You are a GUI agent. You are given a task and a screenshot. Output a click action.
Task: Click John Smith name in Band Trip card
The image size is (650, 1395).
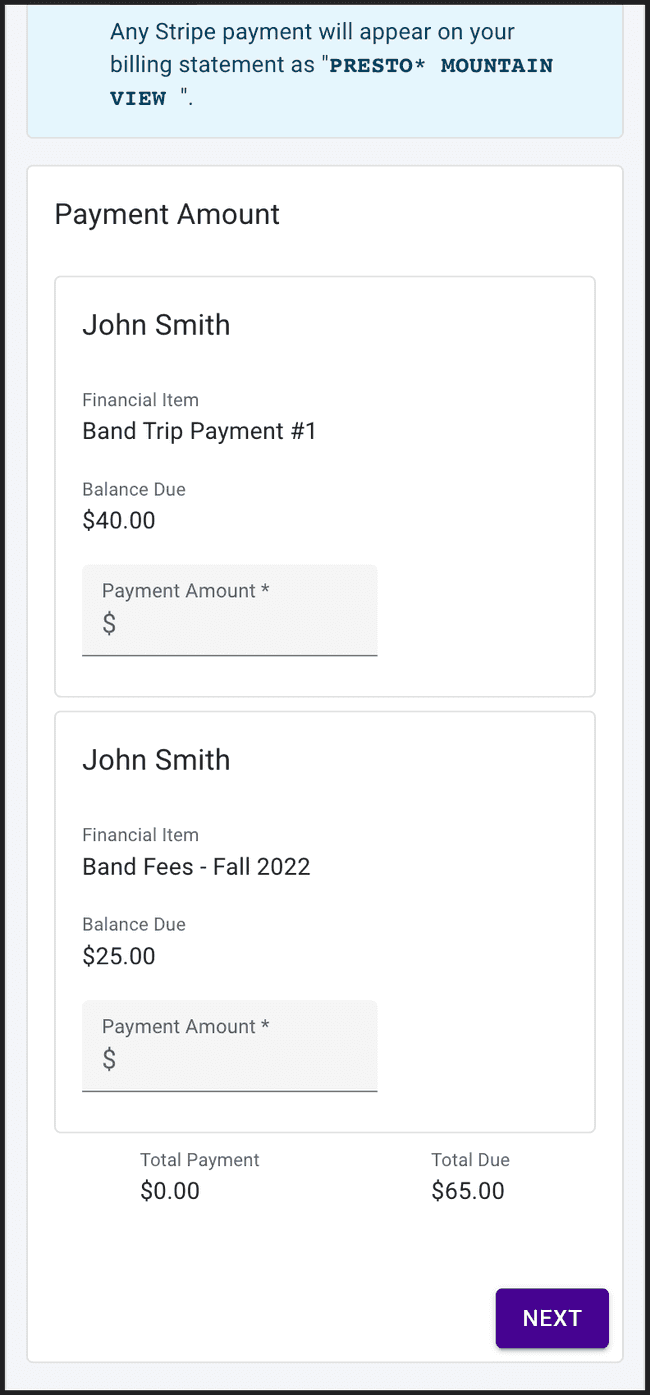pos(156,325)
